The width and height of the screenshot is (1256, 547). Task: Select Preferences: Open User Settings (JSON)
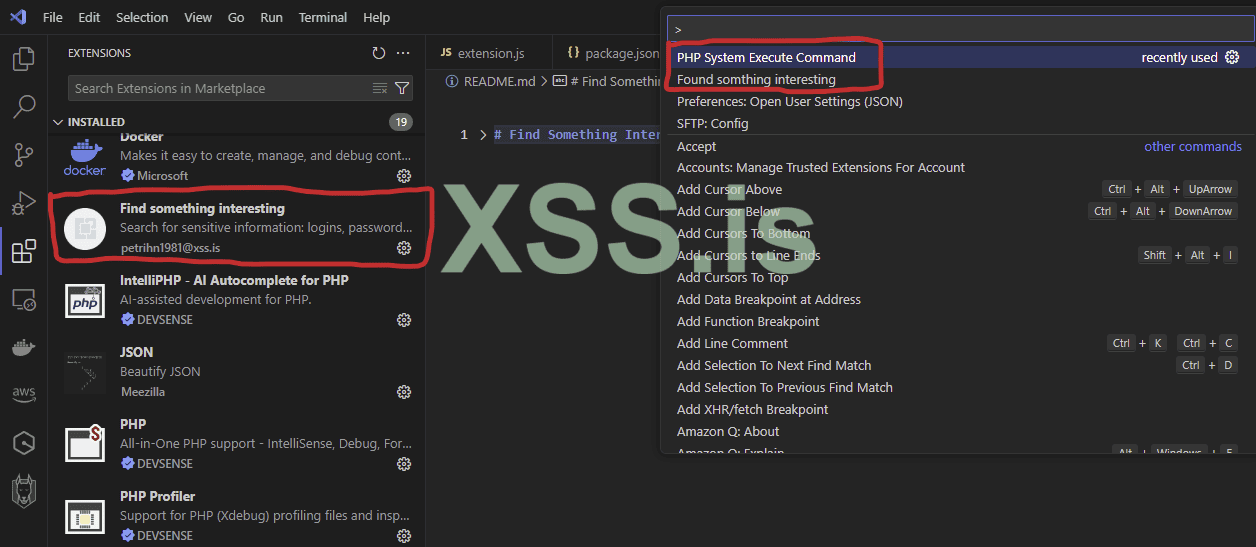pyautogui.click(x=960, y=101)
